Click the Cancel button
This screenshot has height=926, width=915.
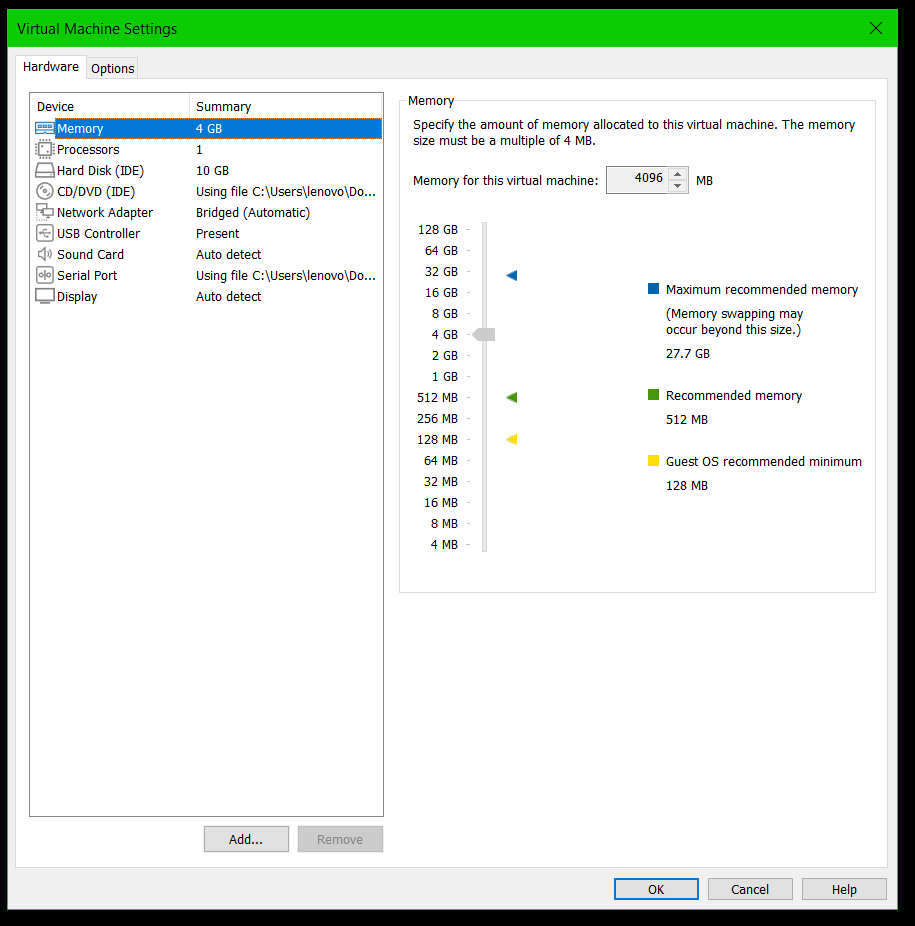pos(750,889)
